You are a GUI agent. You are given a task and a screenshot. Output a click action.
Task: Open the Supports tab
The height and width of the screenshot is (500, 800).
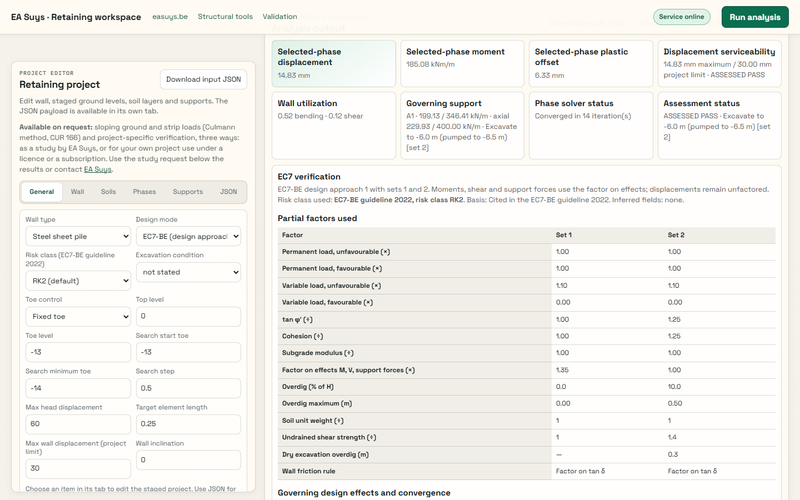188,192
